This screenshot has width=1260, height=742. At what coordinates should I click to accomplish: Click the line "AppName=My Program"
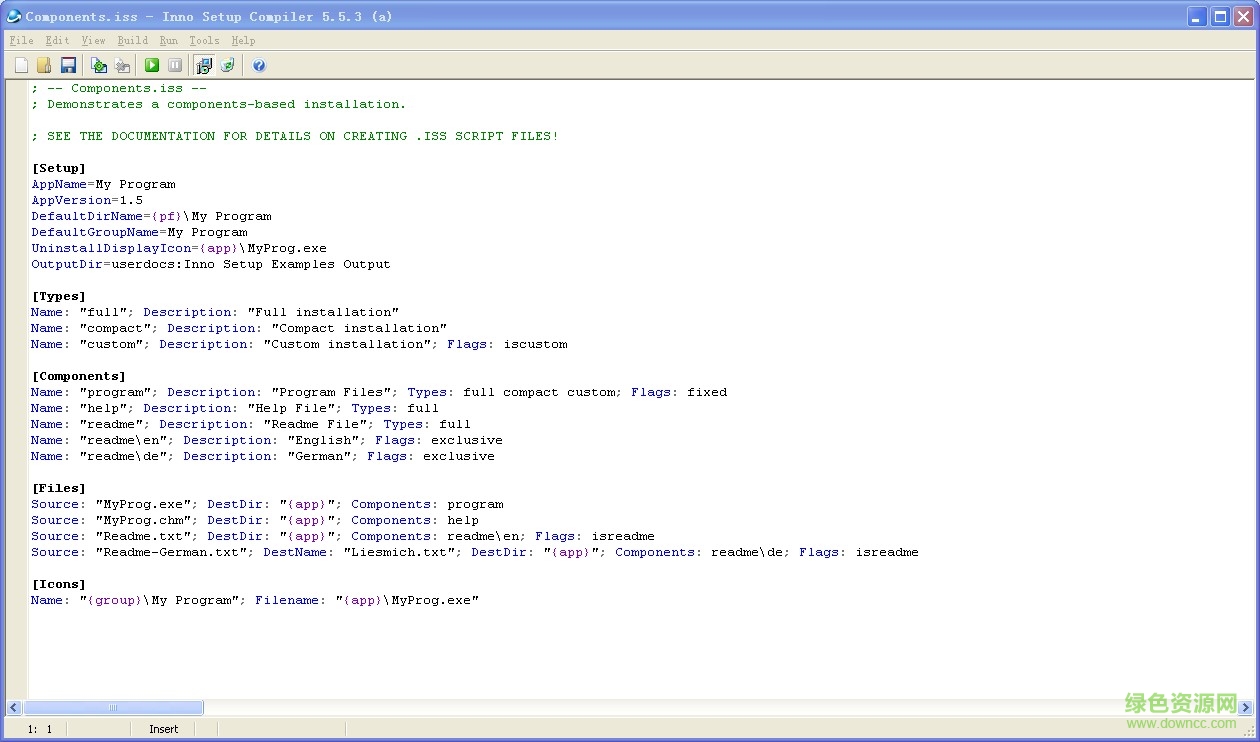(103, 184)
